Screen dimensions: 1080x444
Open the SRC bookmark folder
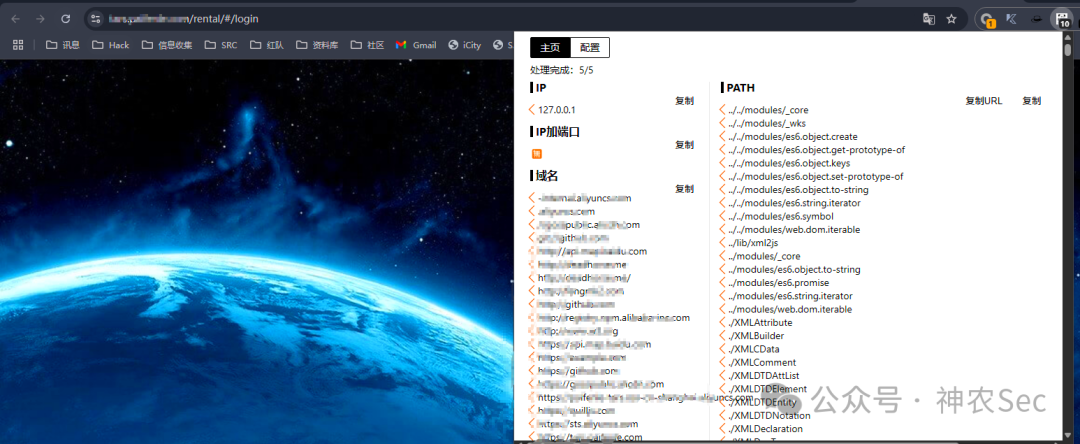coord(221,45)
